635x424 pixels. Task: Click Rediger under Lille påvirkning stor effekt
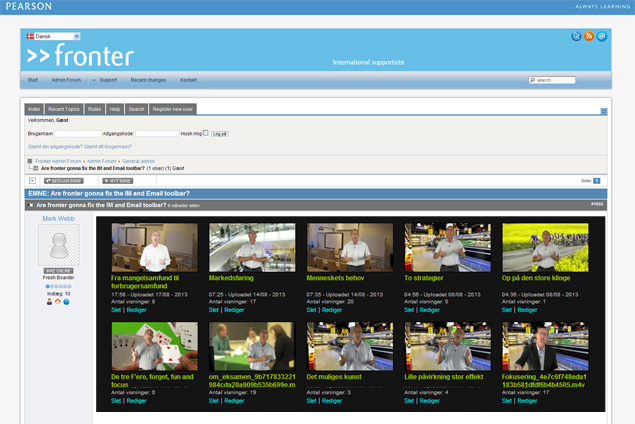click(429, 401)
